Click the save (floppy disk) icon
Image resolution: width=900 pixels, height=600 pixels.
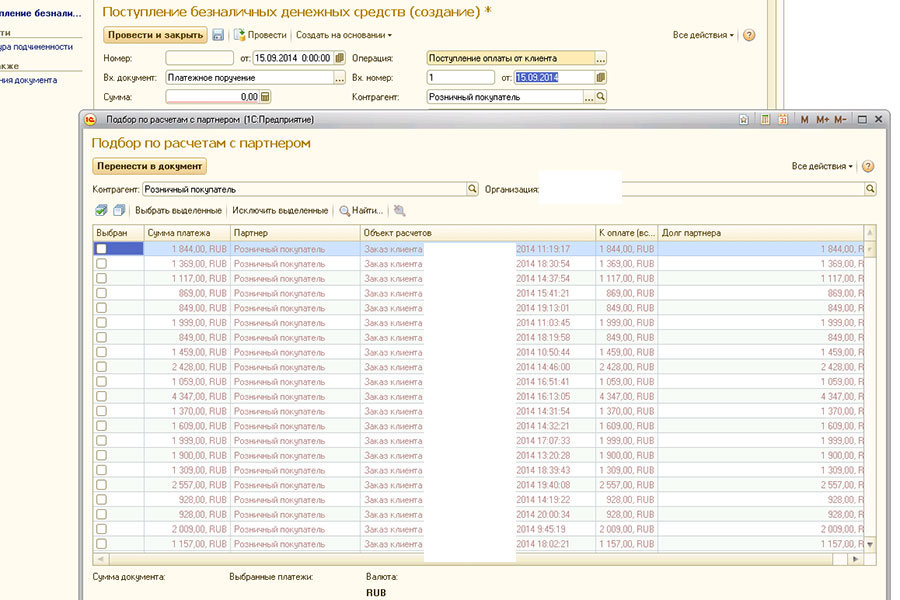click(218, 35)
